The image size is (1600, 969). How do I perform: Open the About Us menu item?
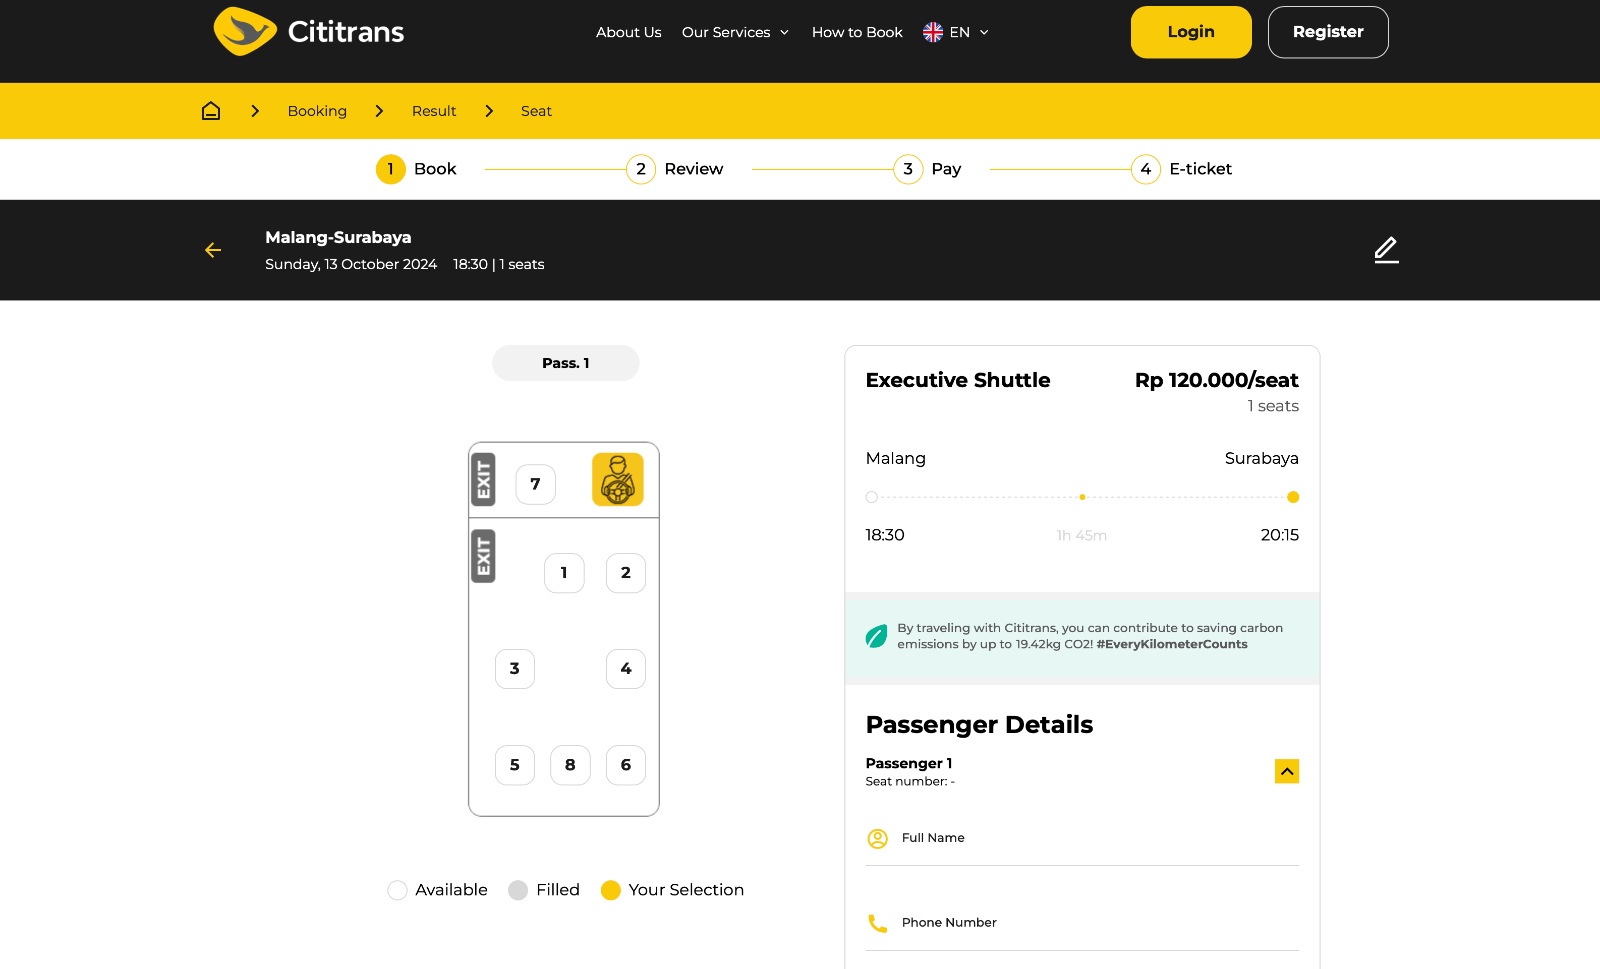coord(628,32)
